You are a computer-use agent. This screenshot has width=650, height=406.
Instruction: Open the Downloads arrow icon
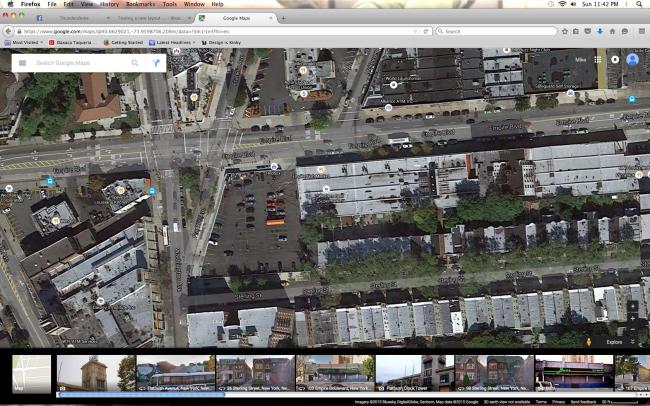click(x=600, y=32)
